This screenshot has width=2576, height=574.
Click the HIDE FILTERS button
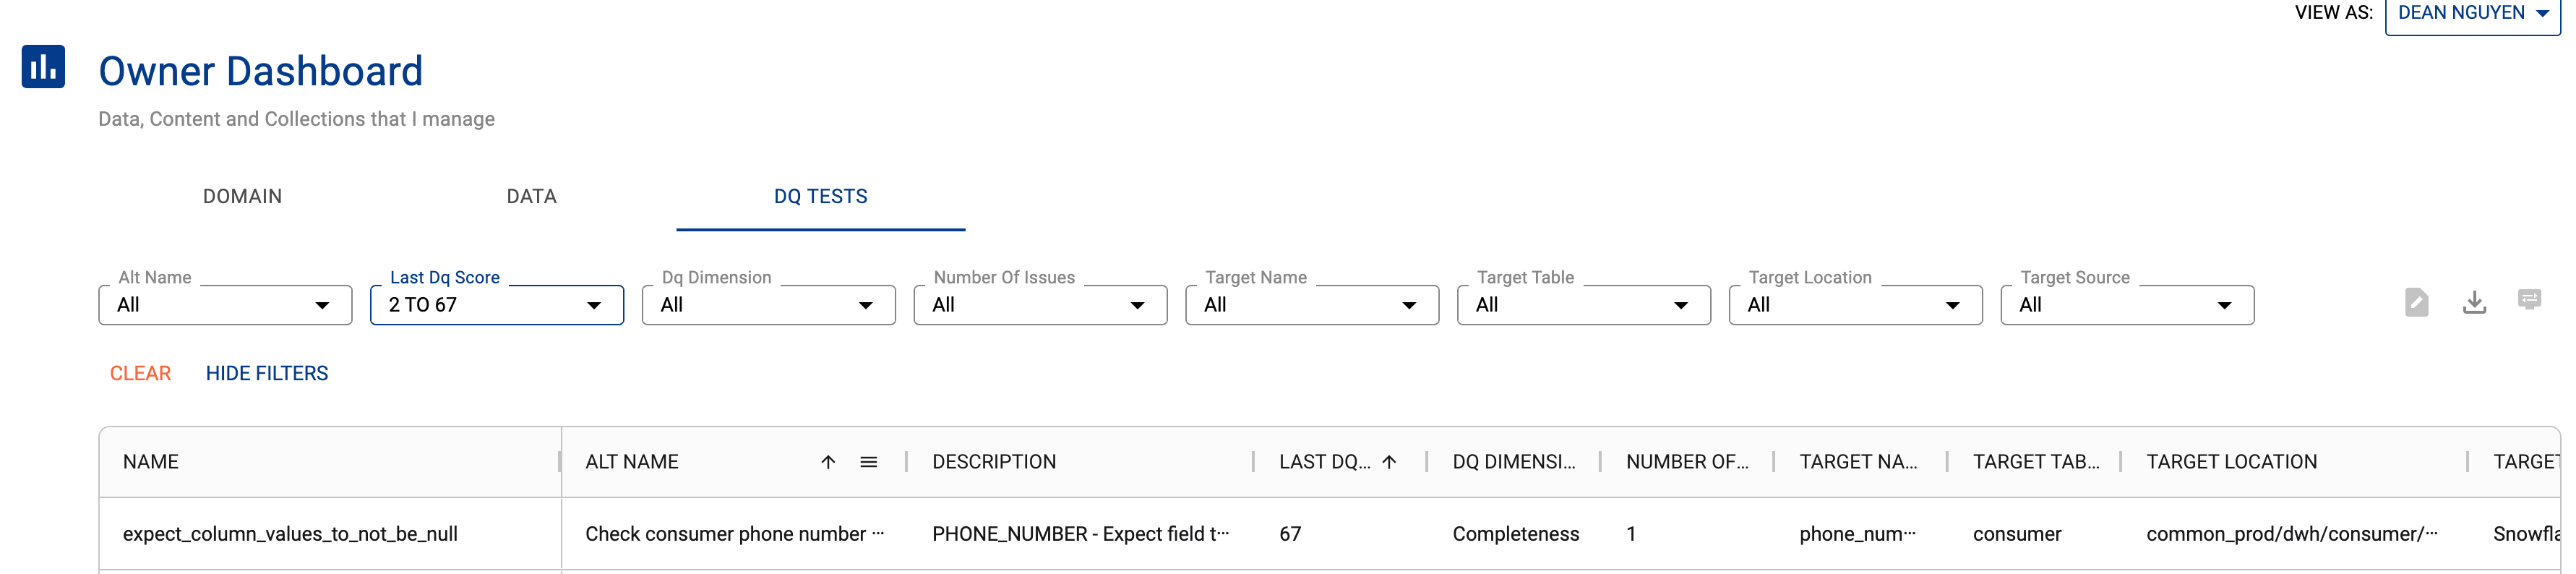[267, 374]
